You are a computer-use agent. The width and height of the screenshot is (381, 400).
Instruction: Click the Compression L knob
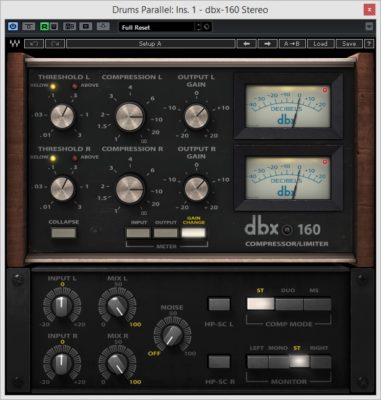click(130, 116)
